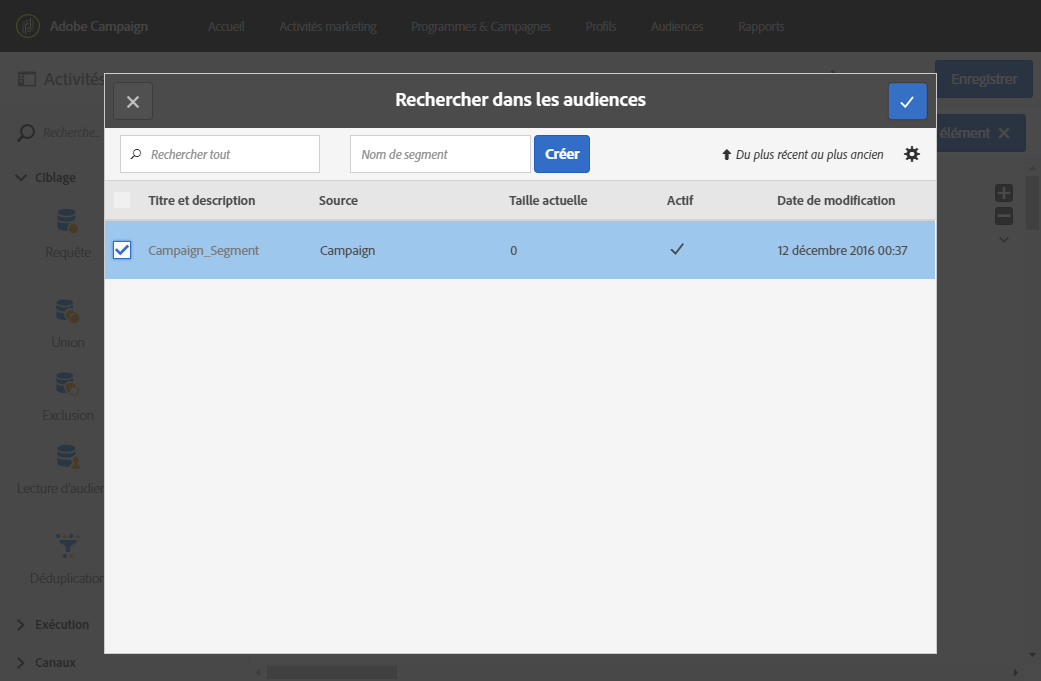Click the search icon in Rechercher tout
Viewport: 1041px width, 681px height.
pyautogui.click(x=136, y=154)
